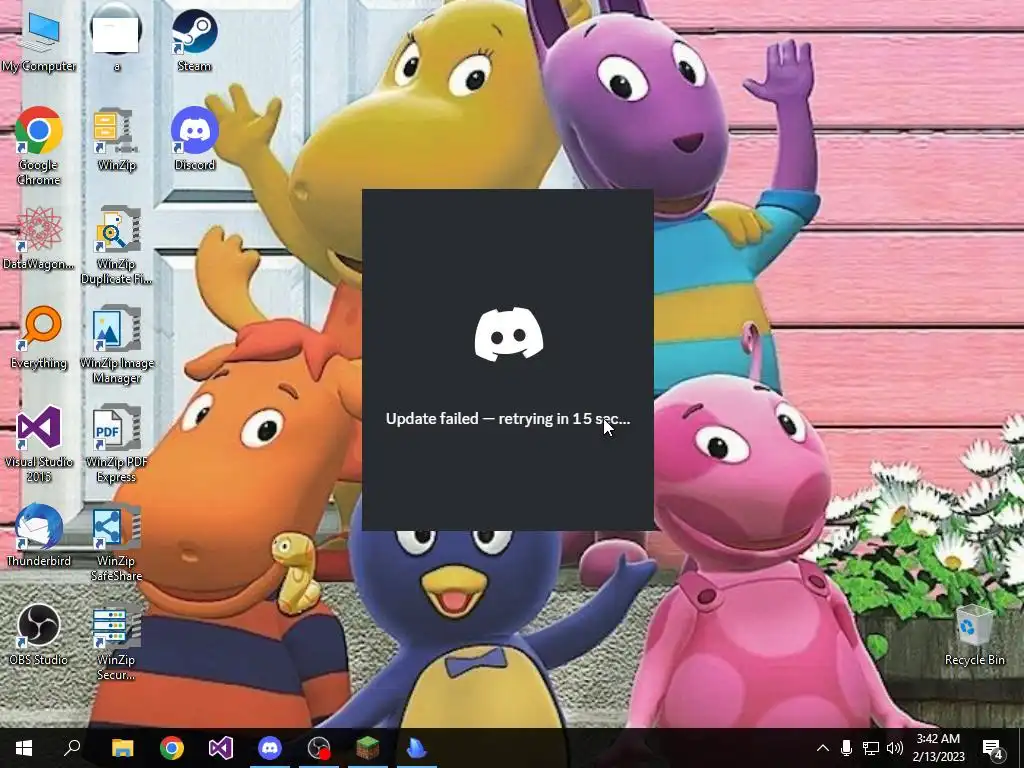Open the My Computer desktop icon

pos(39,40)
